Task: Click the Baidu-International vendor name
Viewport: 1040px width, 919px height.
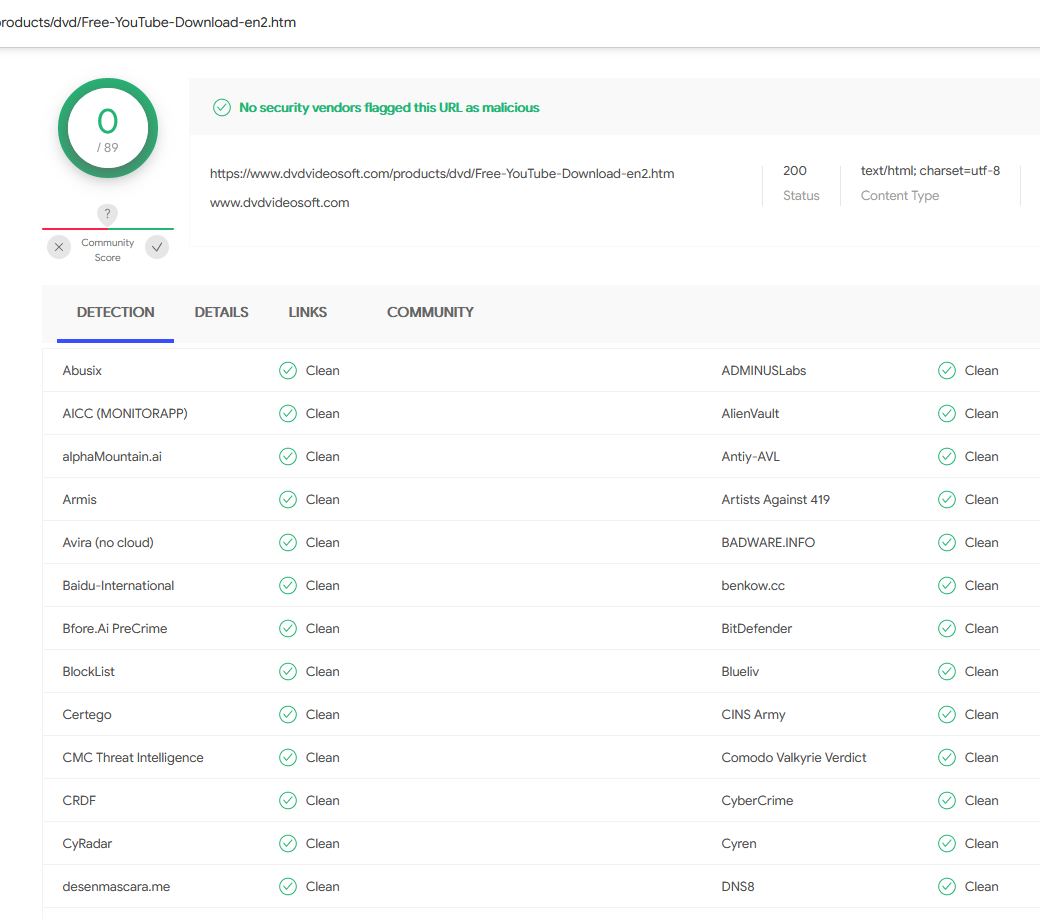Action: pyautogui.click(x=118, y=585)
